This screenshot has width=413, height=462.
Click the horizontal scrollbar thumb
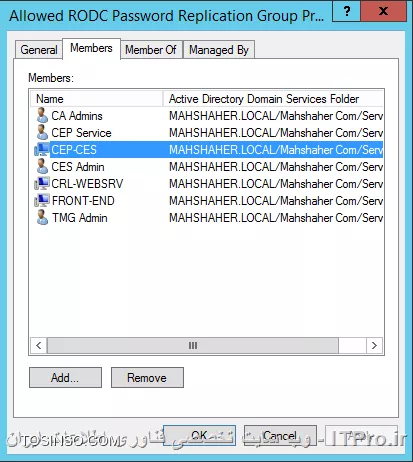tap(193, 345)
